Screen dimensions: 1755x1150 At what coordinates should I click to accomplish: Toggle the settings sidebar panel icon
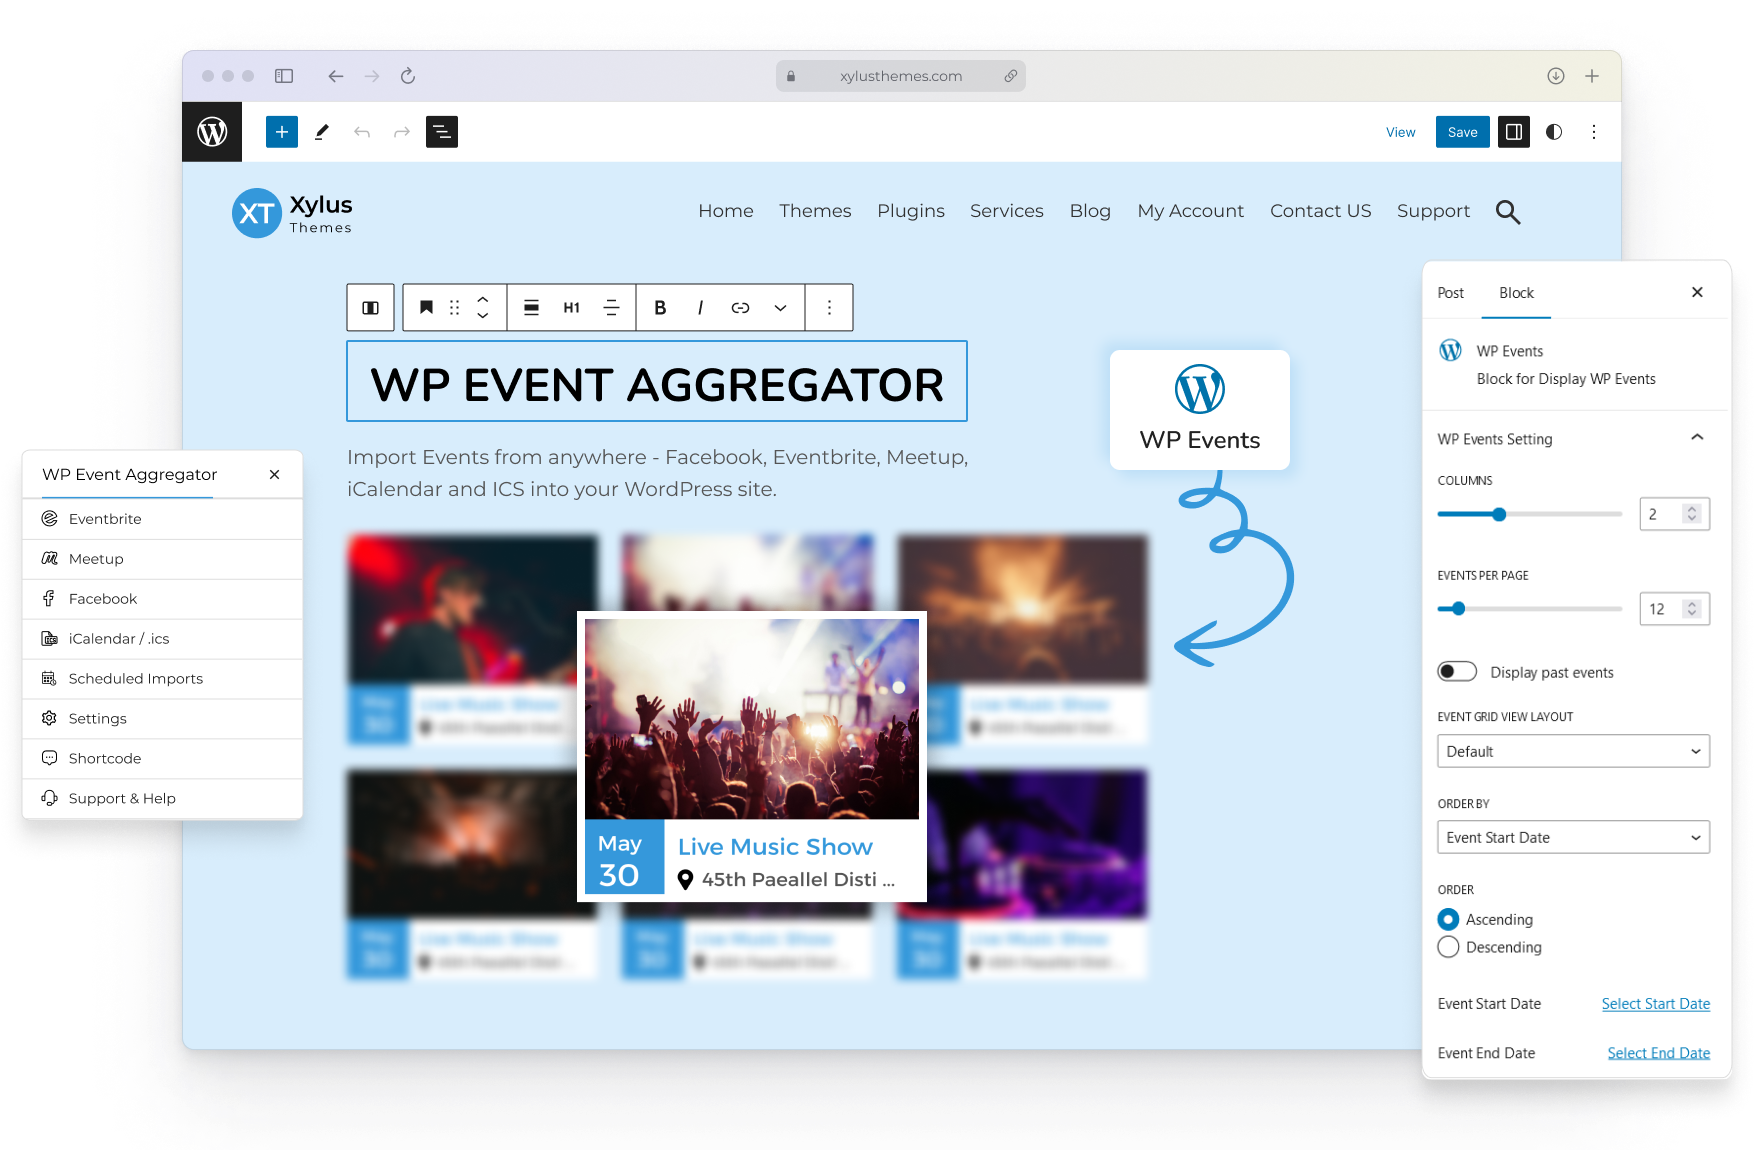[1513, 132]
